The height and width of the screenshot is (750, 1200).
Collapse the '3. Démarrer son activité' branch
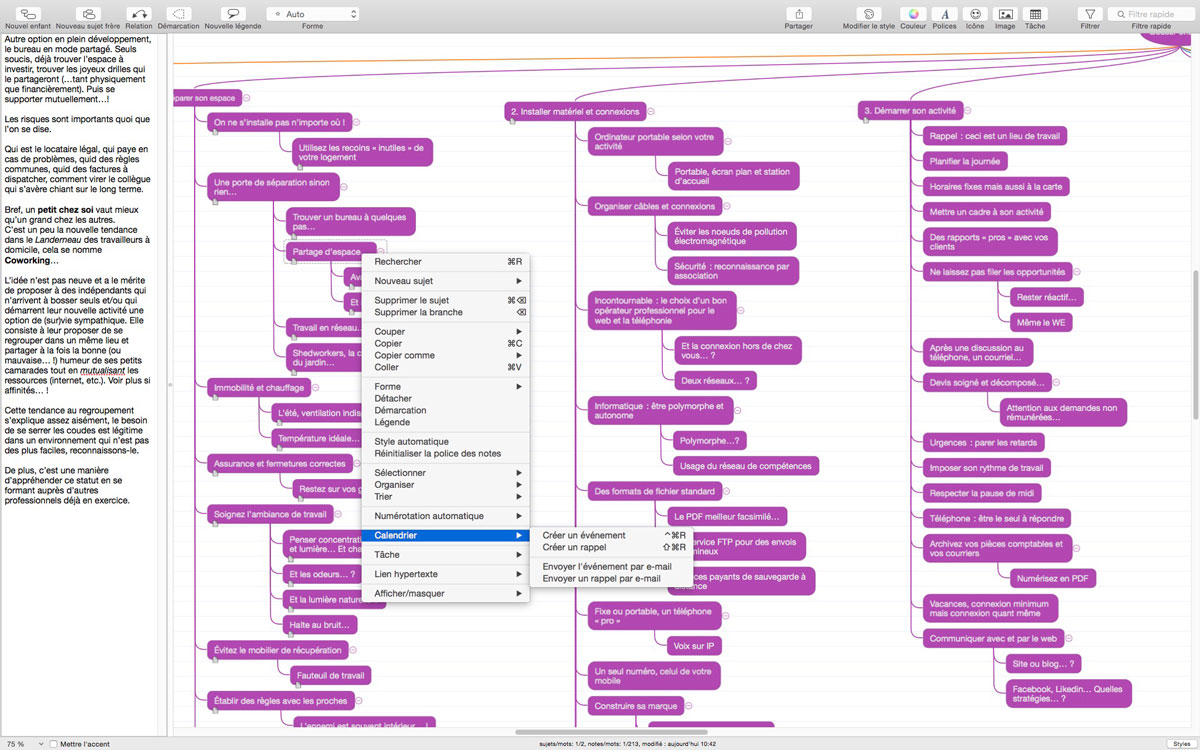tap(968, 111)
